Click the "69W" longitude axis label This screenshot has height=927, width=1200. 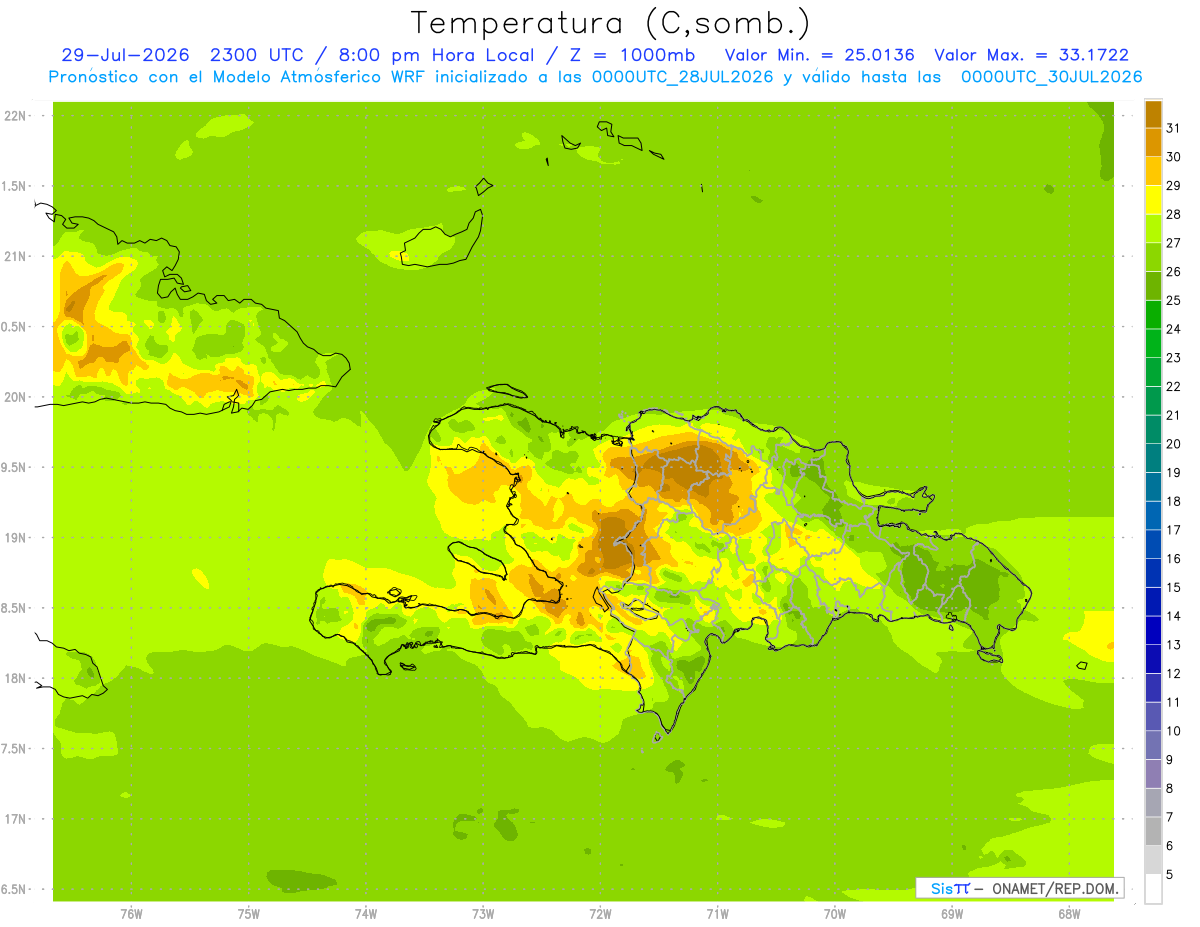tap(952, 914)
